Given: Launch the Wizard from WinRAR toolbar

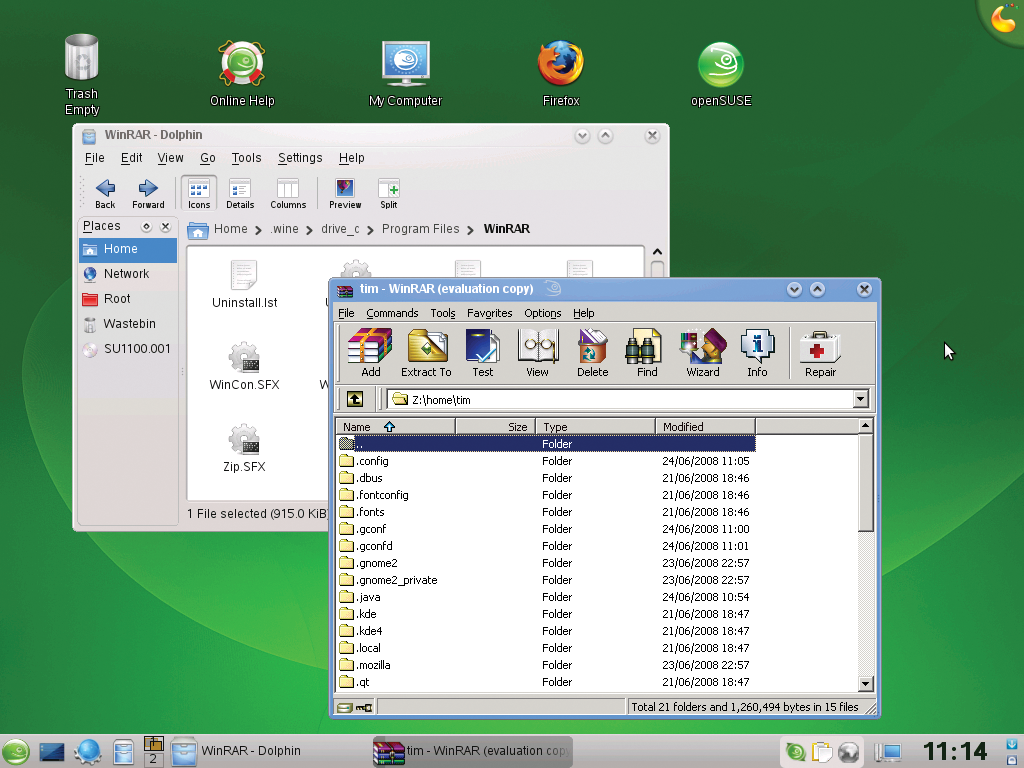Looking at the screenshot, I should click(703, 353).
